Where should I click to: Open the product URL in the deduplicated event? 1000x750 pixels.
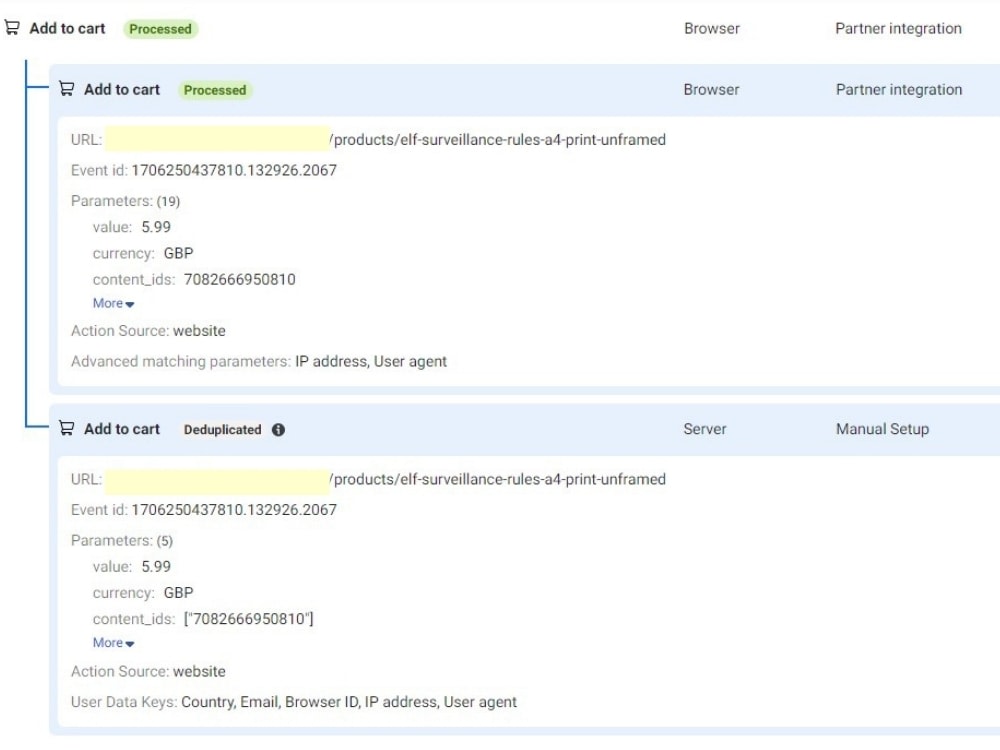pyautogui.click(x=495, y=479)
